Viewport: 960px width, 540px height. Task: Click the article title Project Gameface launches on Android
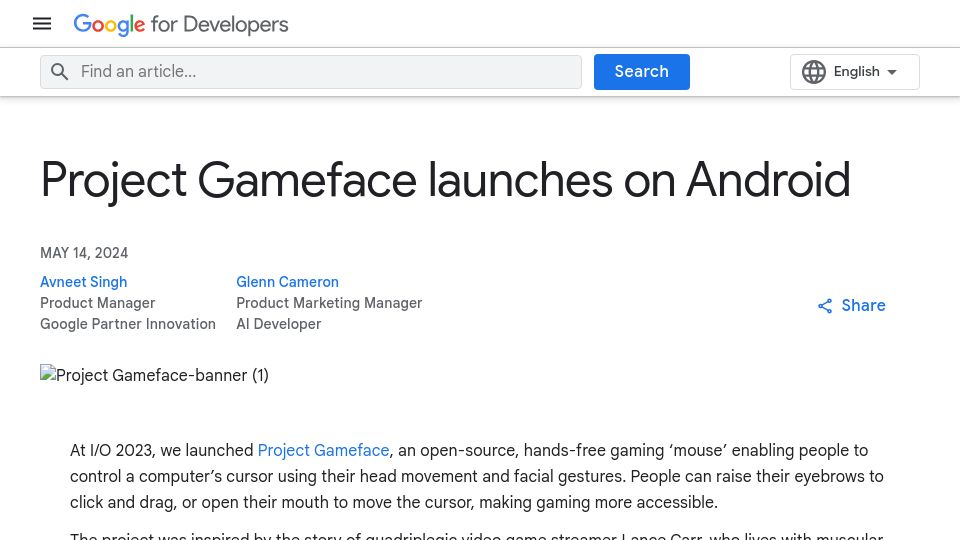click(x=445, y=181)
